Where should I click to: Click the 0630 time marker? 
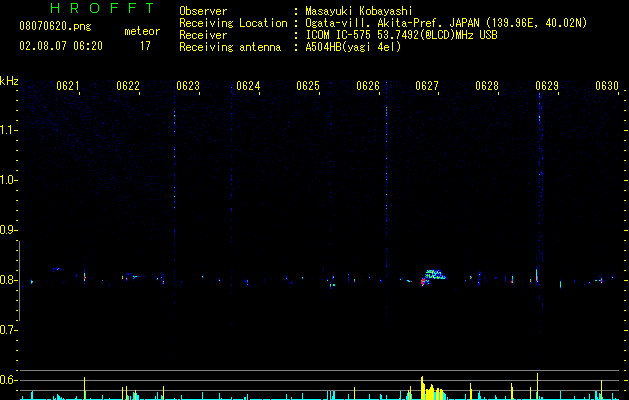pyautogui.click(x=607, y=86)
